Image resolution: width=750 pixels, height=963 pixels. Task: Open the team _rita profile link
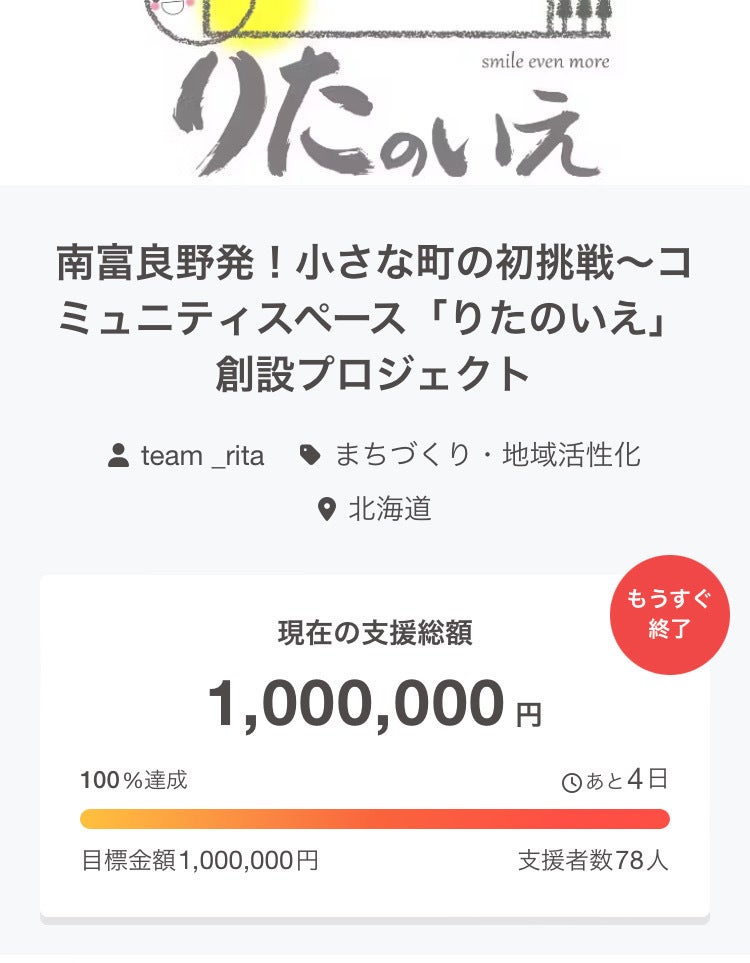click(202, 456)
